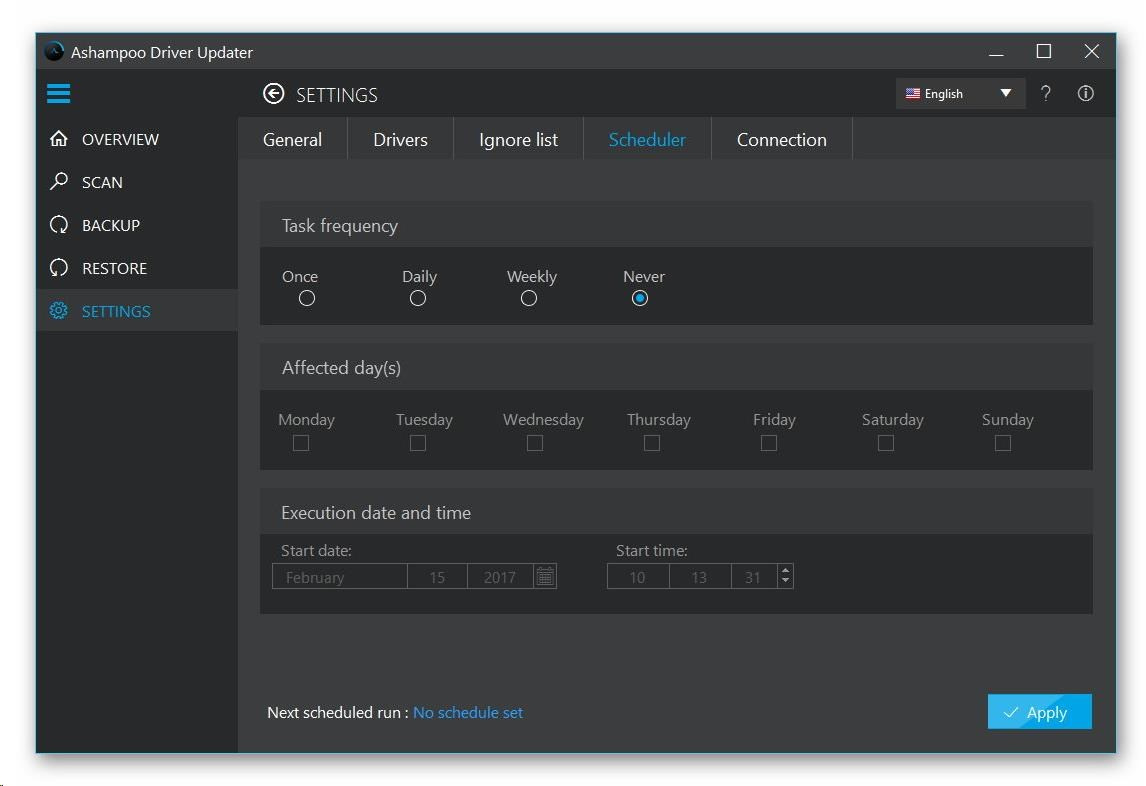Open the info icon in header
This screenshot has width=1146, height=786.
pyautogui.click(x=1085, y=94)
